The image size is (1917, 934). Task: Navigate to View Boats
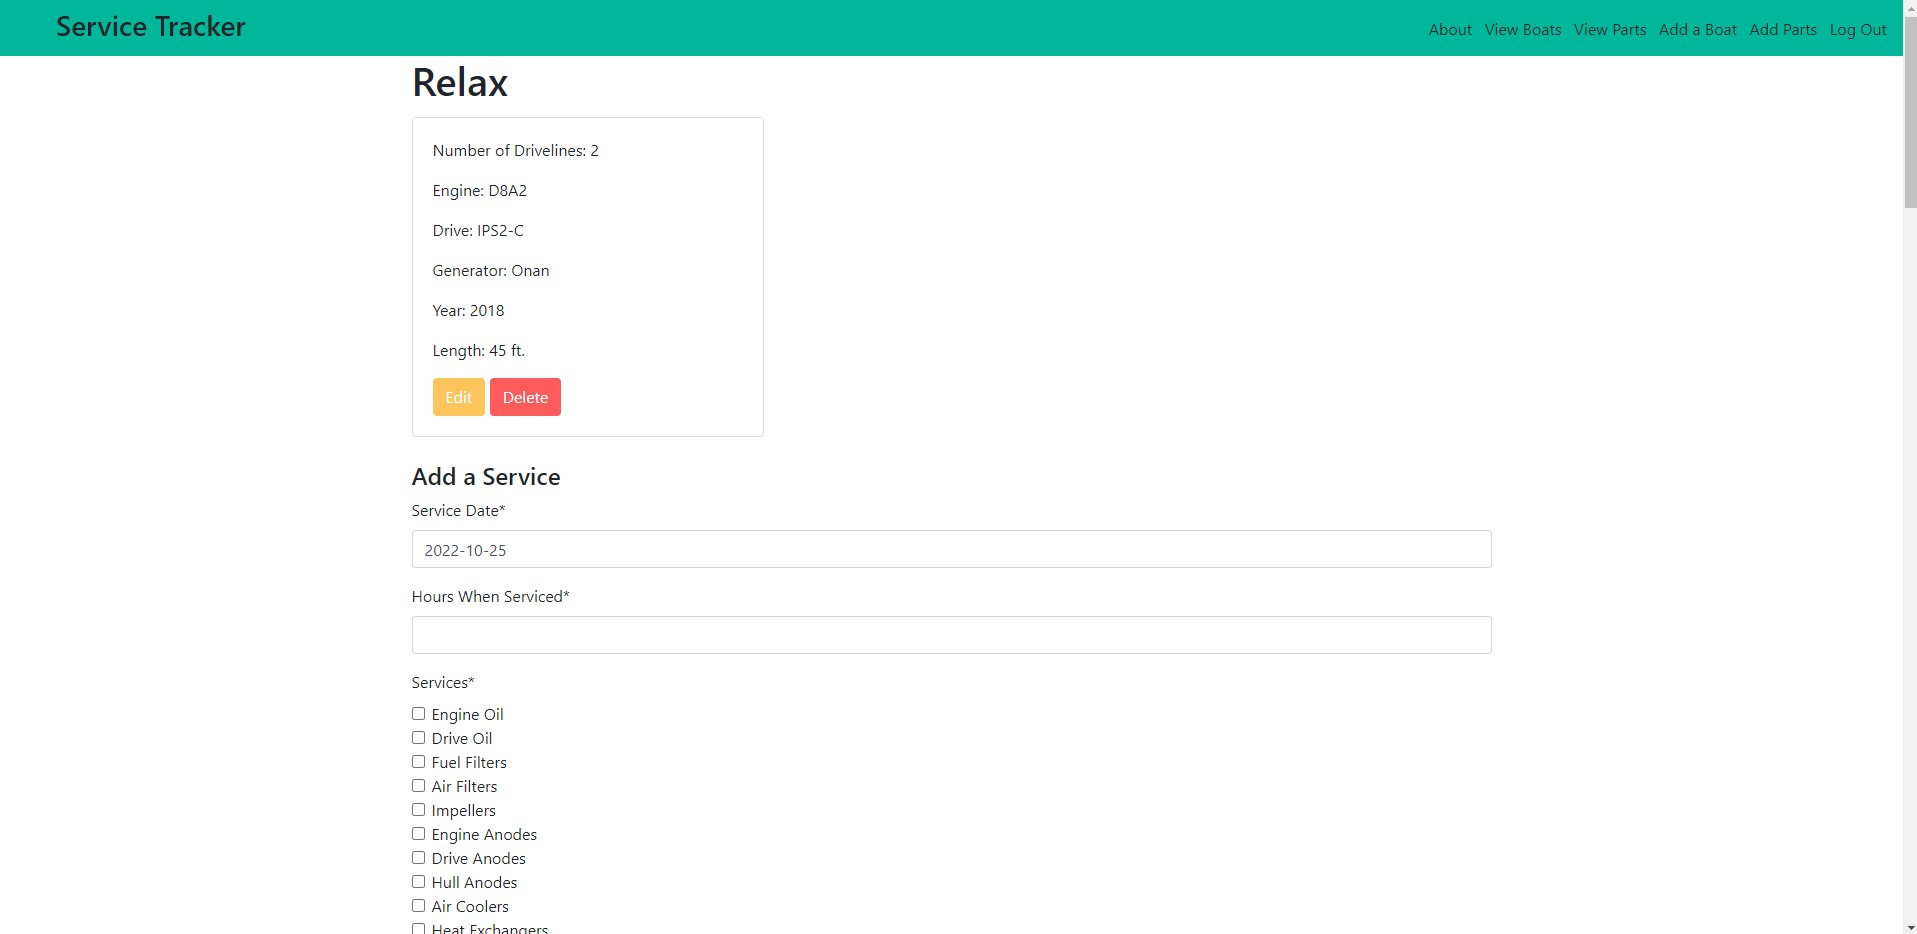coord(1521,29)
